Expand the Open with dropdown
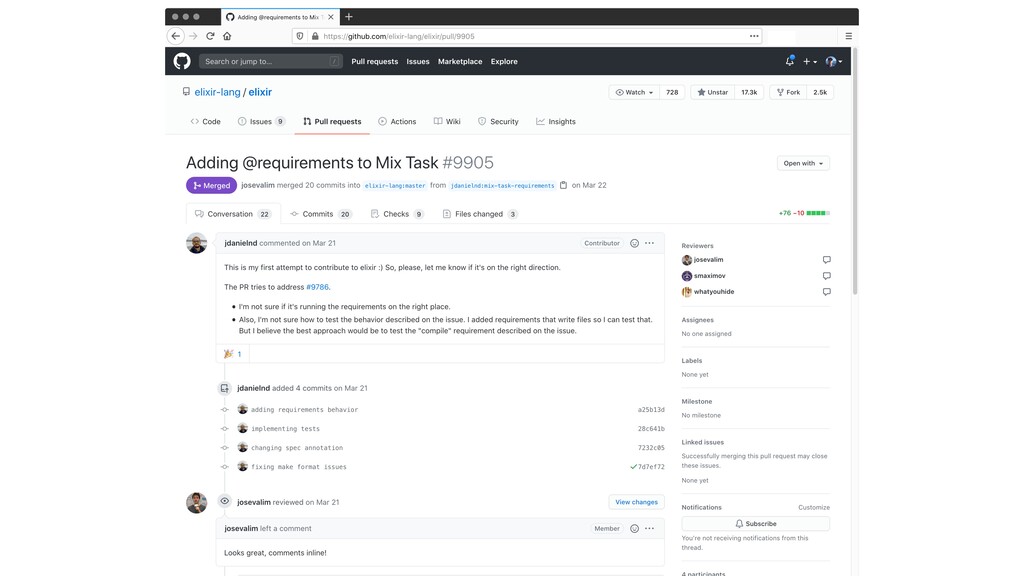The height and width of the screenshot is (576, 1024). pyautogui.click(x=803, y=163)
